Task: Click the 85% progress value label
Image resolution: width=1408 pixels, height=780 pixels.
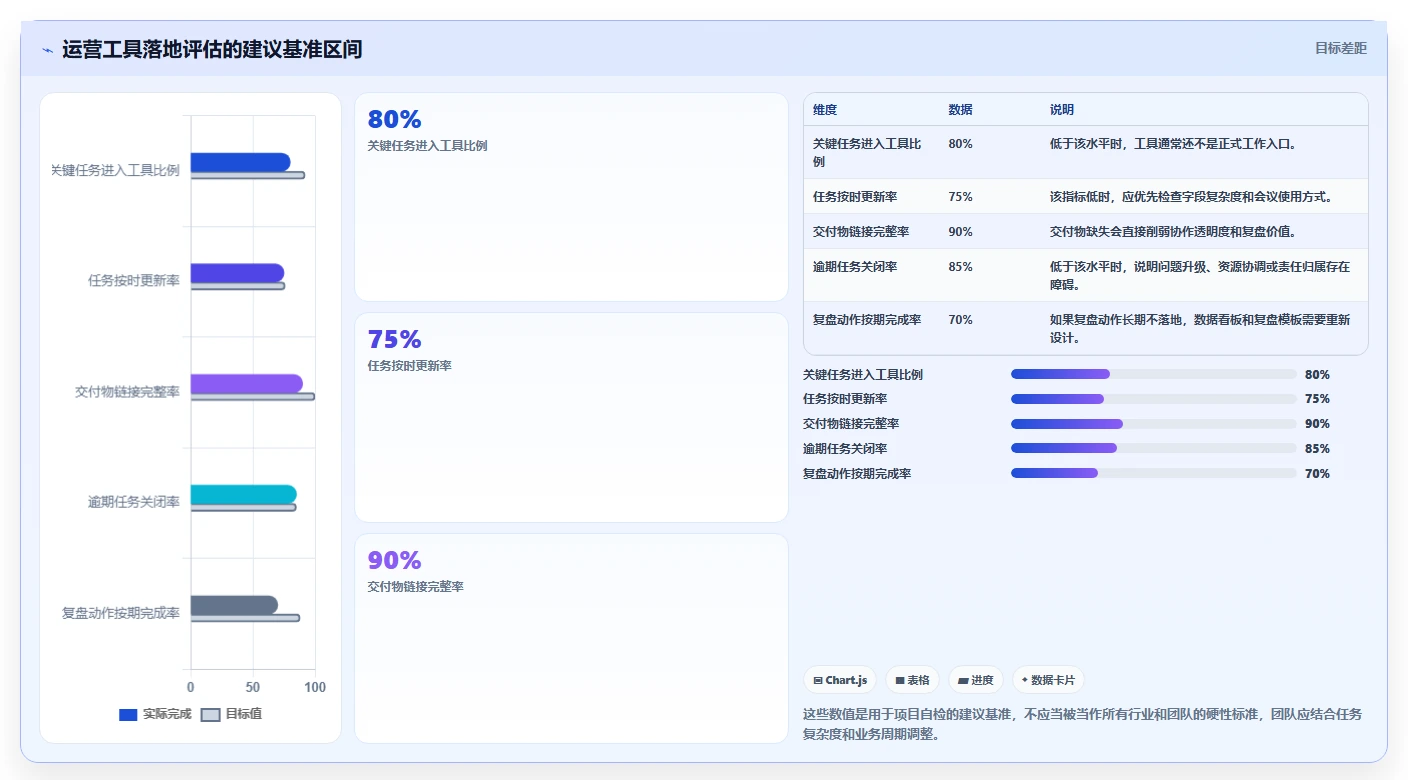Action: point(1317,449)
